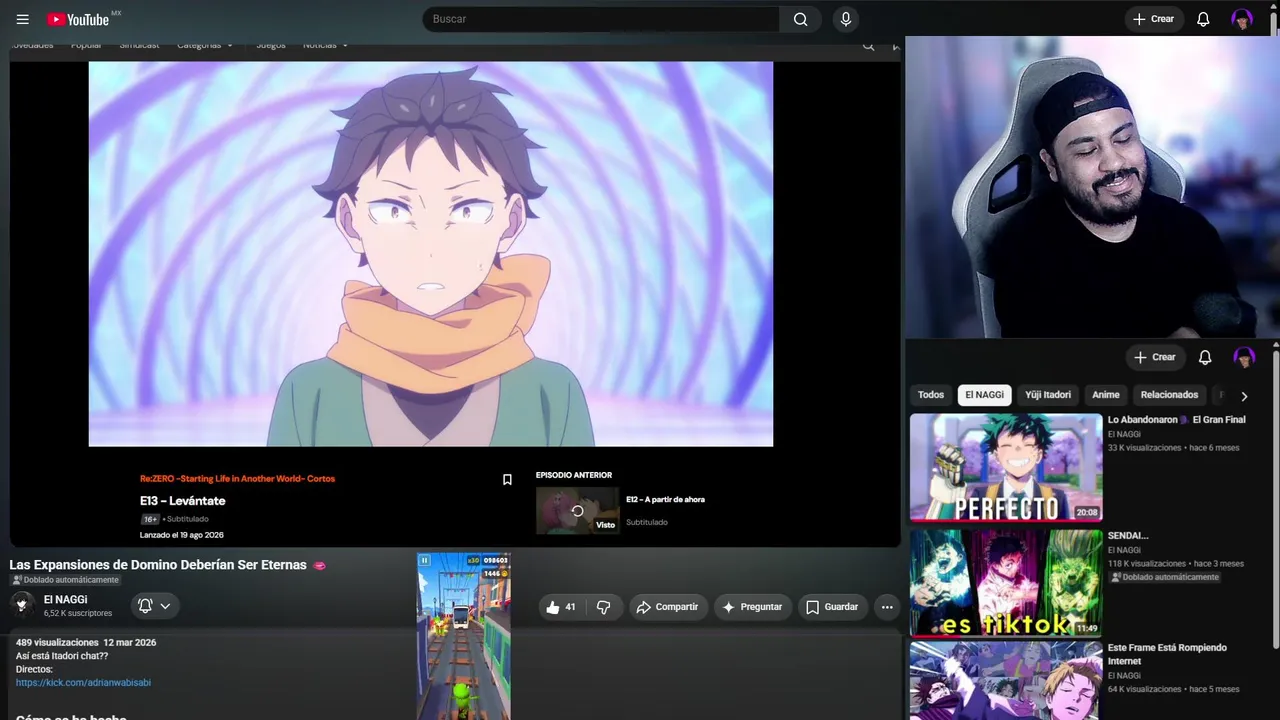Select the El NAGGi filter chip
The width and height of the screenshot is (1280, 720).
984,395
